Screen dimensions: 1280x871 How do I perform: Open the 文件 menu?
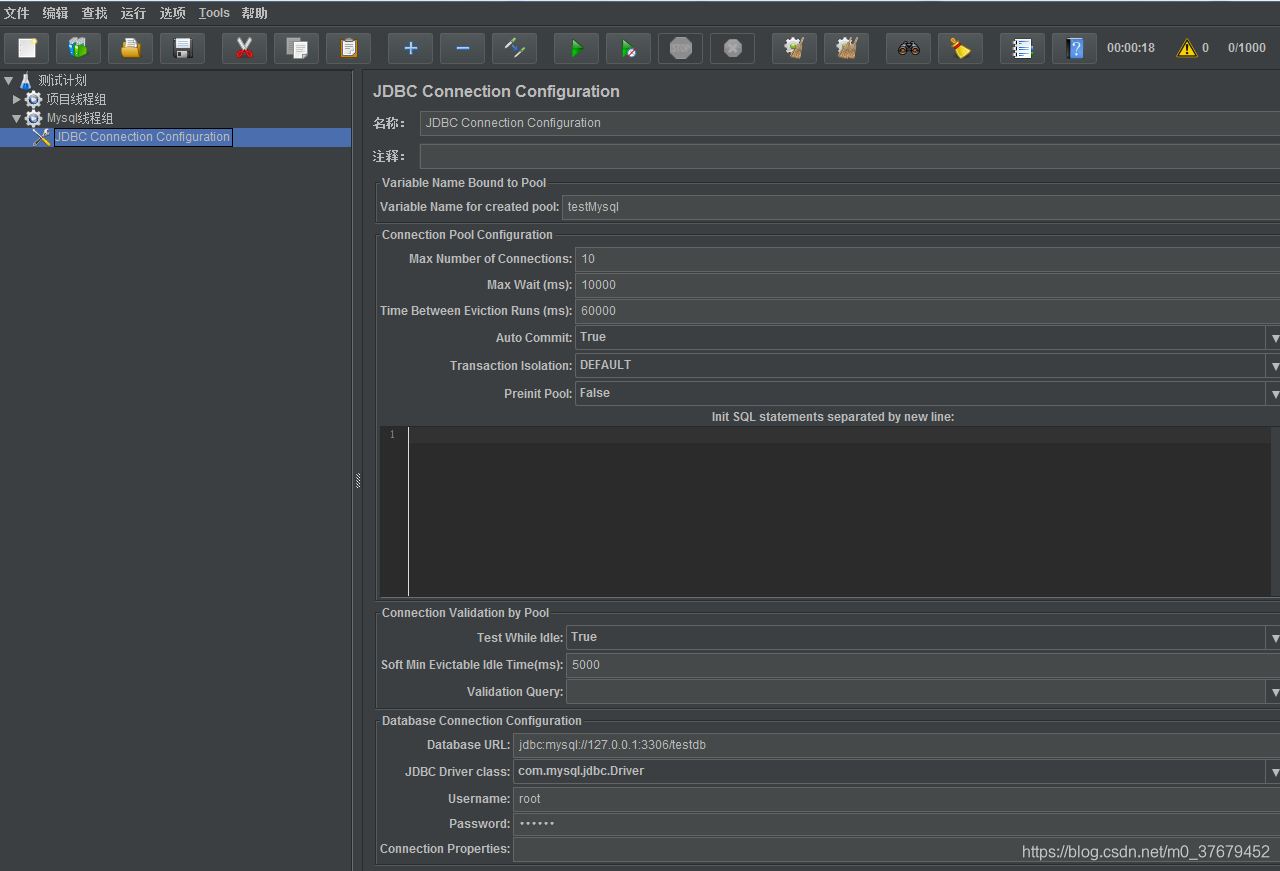click(x=17, y=13)
